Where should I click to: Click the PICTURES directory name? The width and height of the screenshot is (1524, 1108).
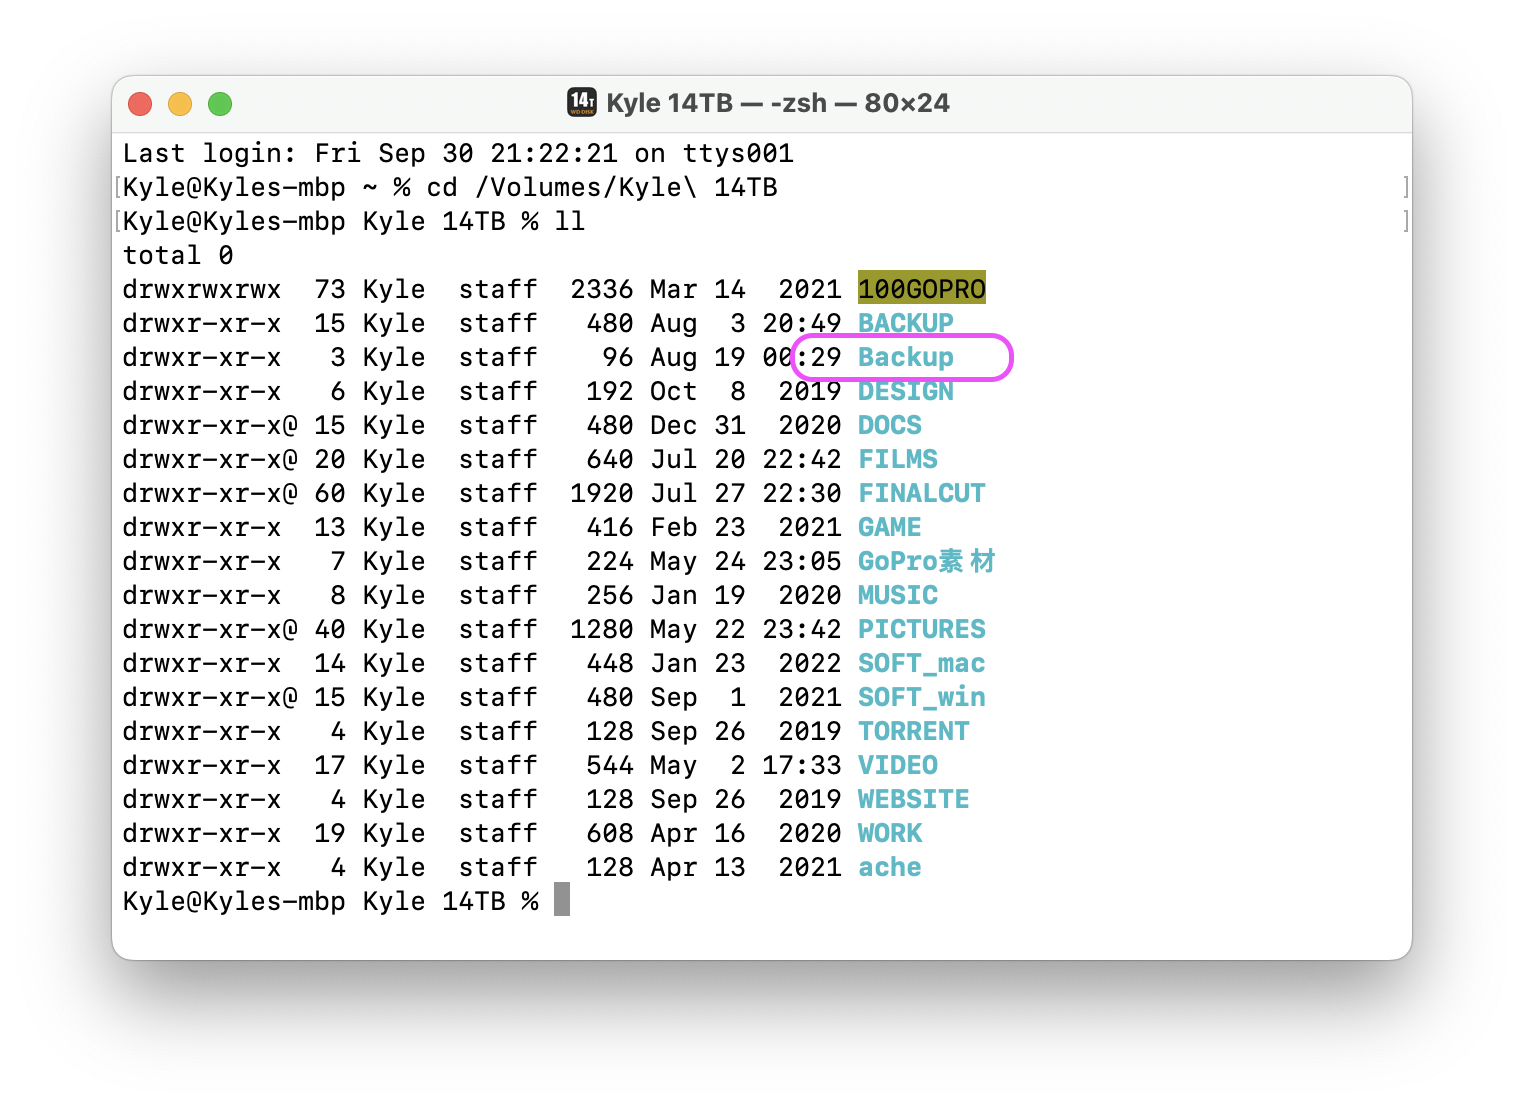click(922, 629)
